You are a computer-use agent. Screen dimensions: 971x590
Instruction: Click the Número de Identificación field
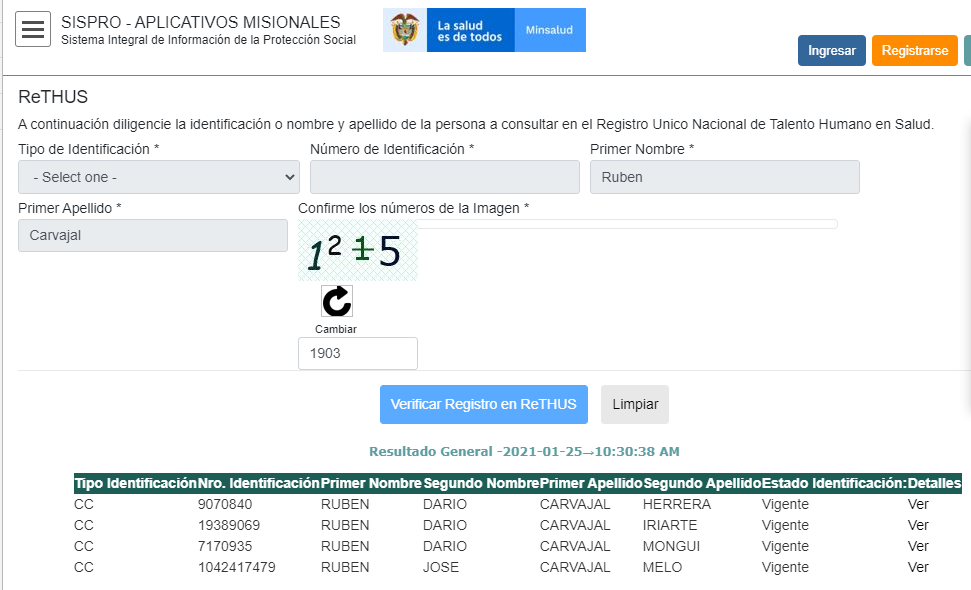445,177
